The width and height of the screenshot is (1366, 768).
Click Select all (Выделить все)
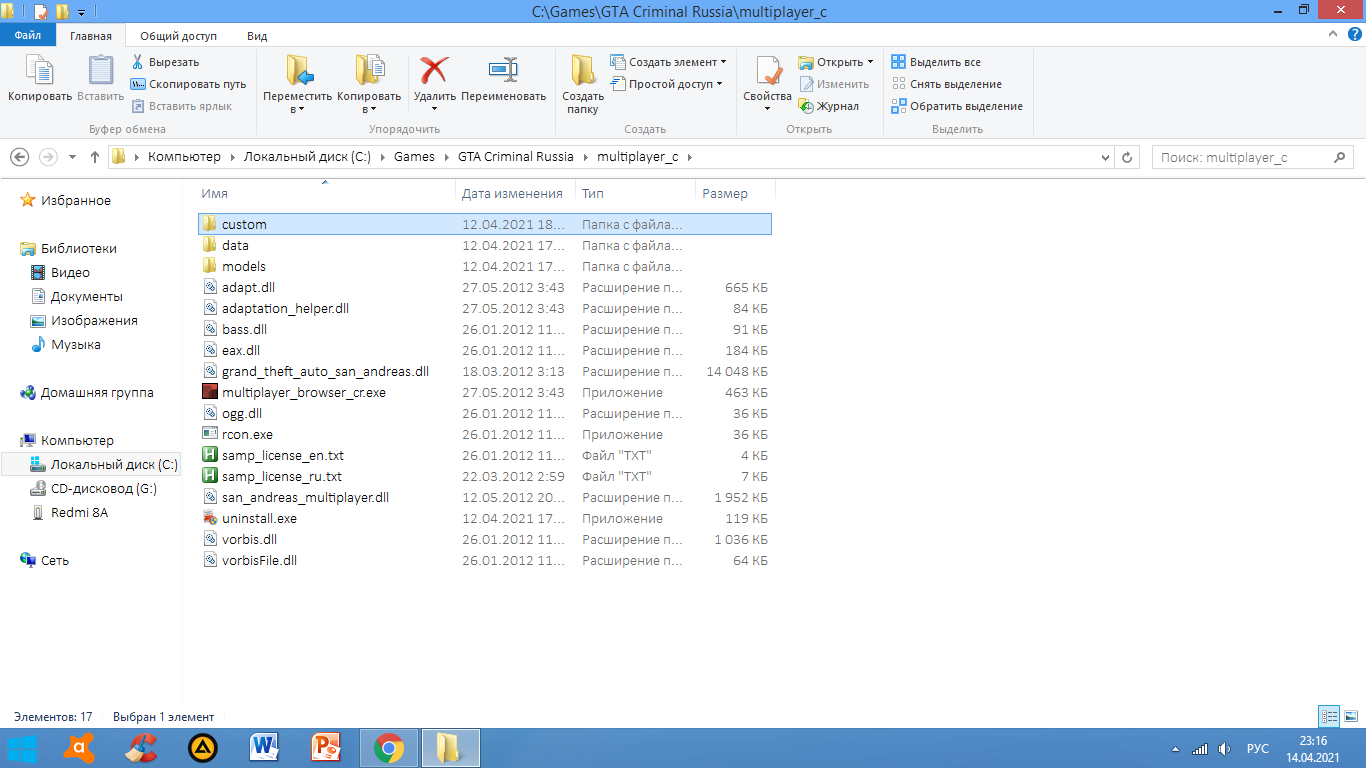coord(936,62)
